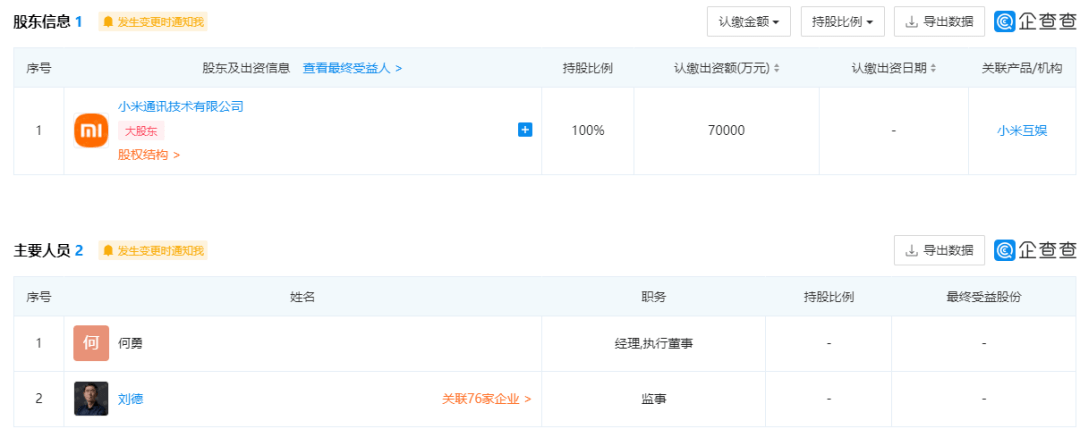
Task: Open the 认缴金额 dropdown
Action: 749,21
